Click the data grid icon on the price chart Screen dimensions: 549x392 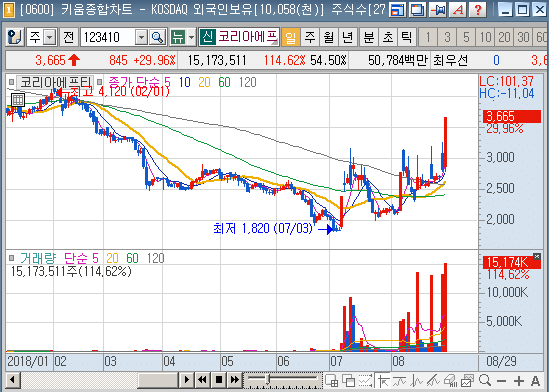pos(18,100)
